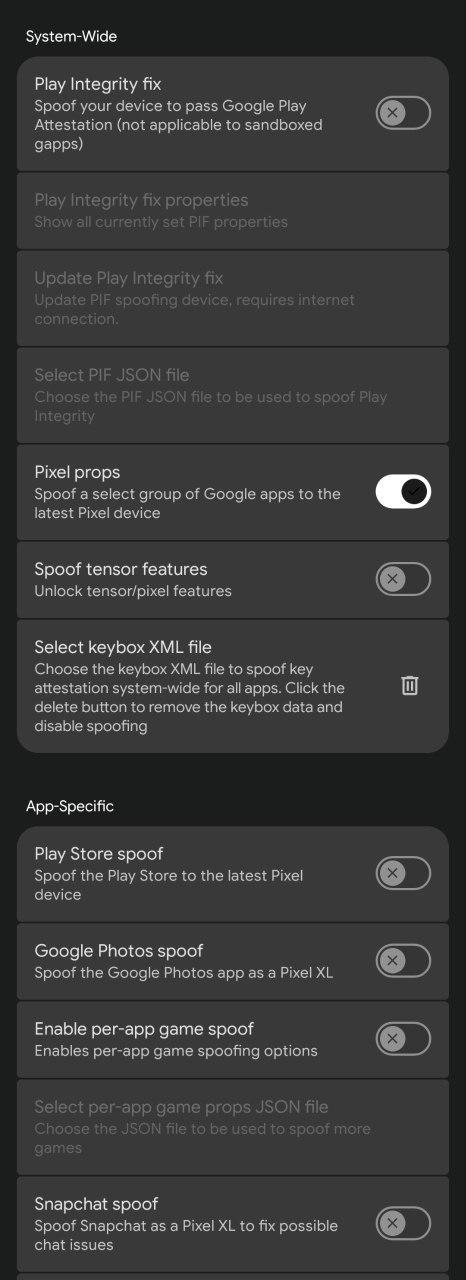Enable the Snapchat spoof toggle

click(x=403, y=1223)
